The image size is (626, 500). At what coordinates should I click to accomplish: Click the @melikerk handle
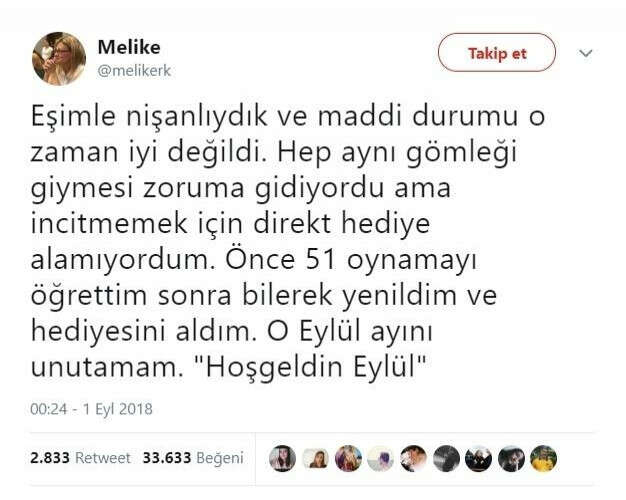click(x=136, y=70)
